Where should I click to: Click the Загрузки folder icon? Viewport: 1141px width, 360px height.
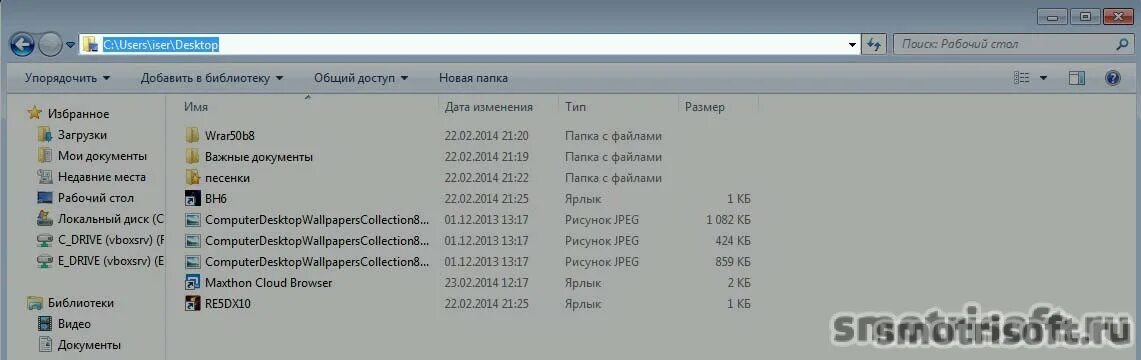tap(45, 135)
